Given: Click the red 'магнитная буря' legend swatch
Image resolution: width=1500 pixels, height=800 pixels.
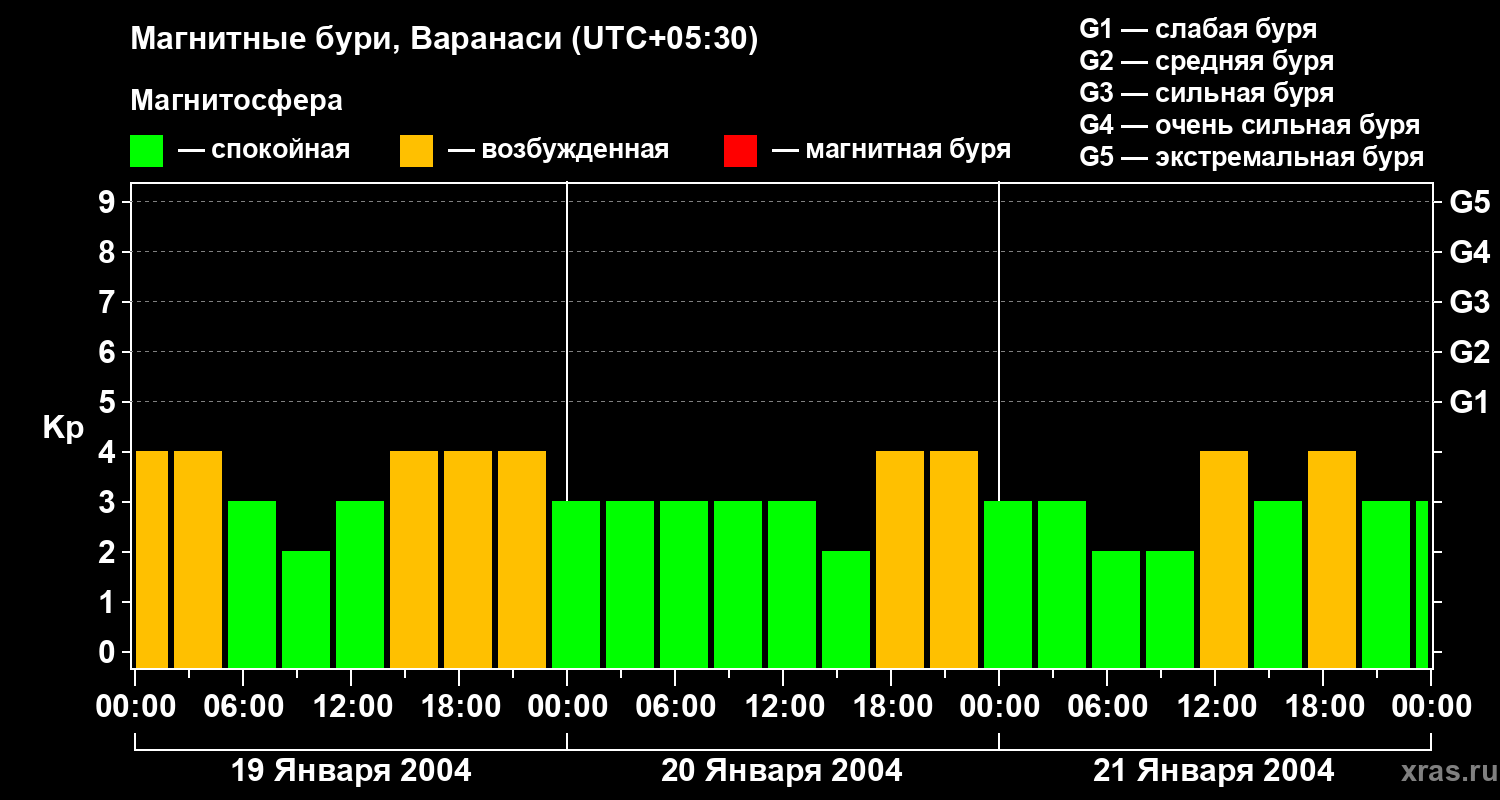Looking at the screenshot, I should click(740, 151).
